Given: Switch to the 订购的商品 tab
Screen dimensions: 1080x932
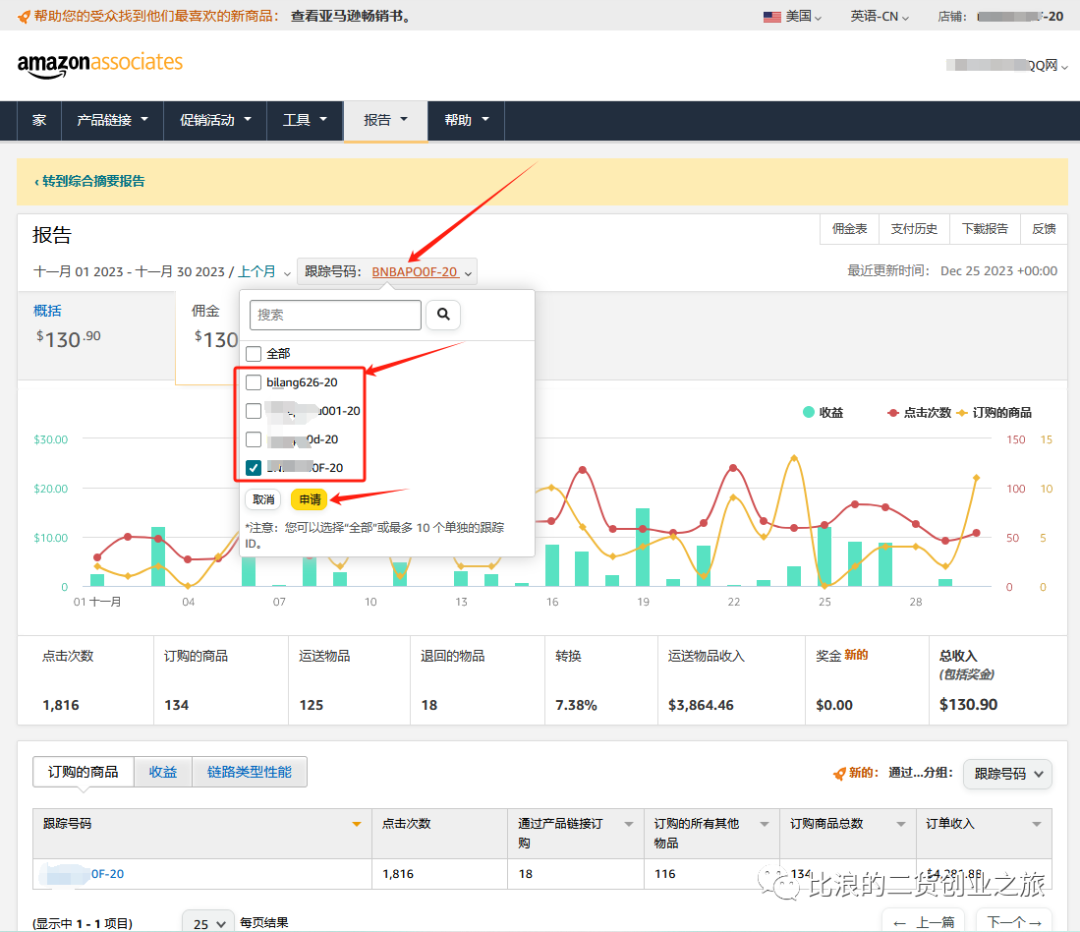Looking at the screenshot, I should 83,772.
